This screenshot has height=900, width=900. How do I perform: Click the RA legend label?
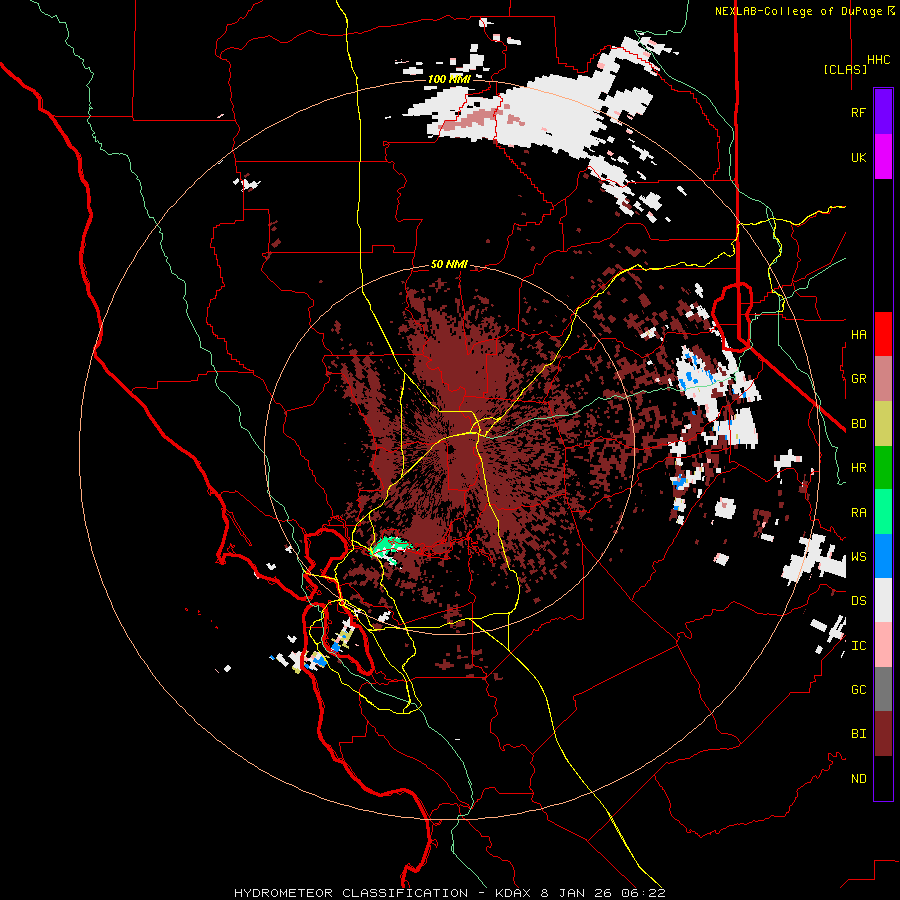(858, 513)
